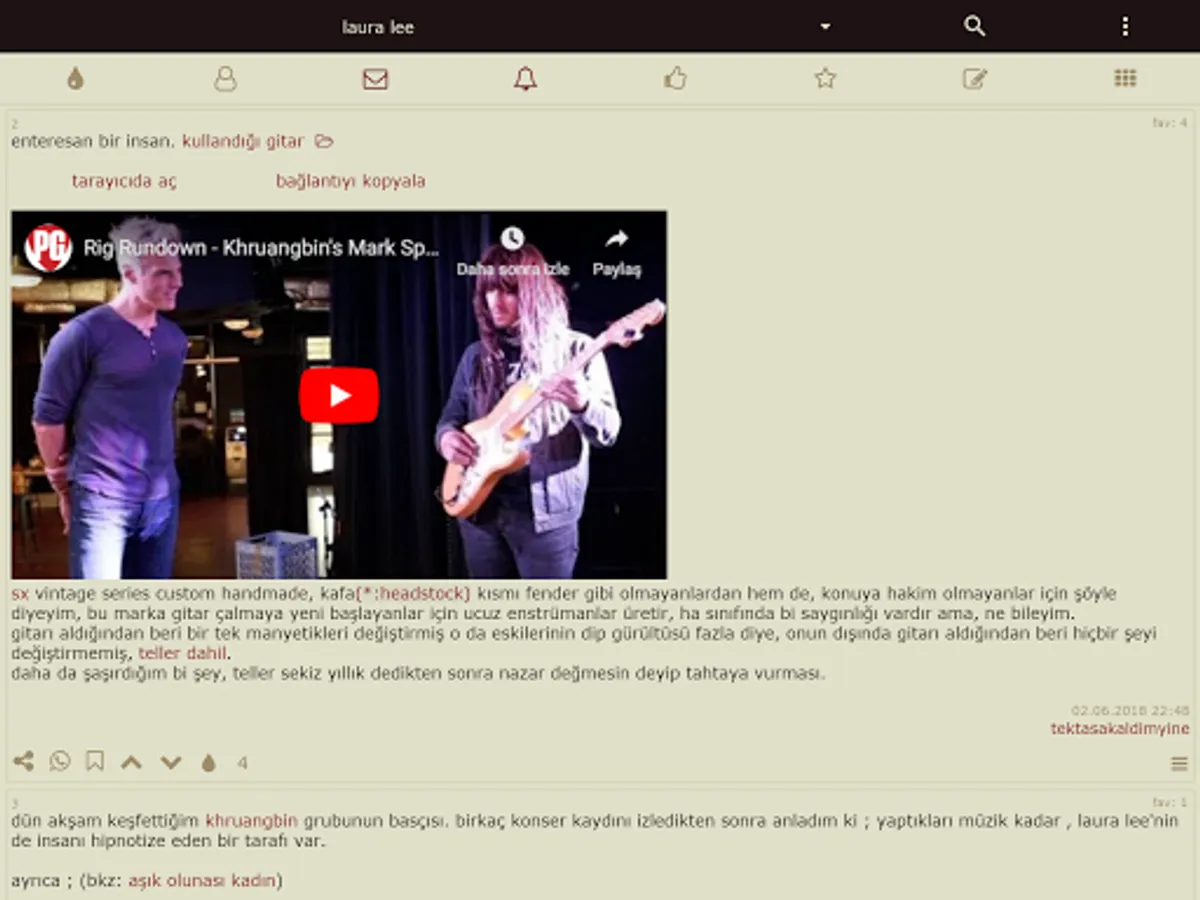Expand the laura lee title dropdown arrow
The height and width of the screenshot is (900, 1200).
825,27
